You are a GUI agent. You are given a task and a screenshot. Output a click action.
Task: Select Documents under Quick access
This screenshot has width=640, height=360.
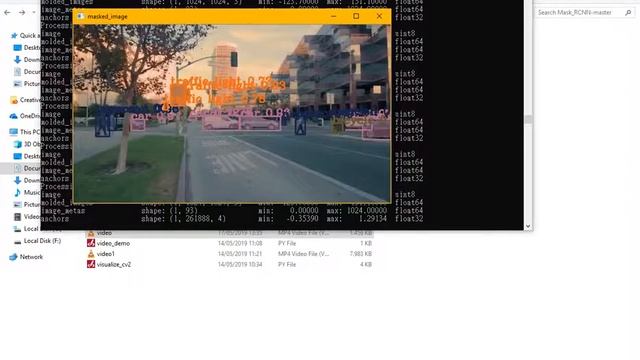point(27,72)
